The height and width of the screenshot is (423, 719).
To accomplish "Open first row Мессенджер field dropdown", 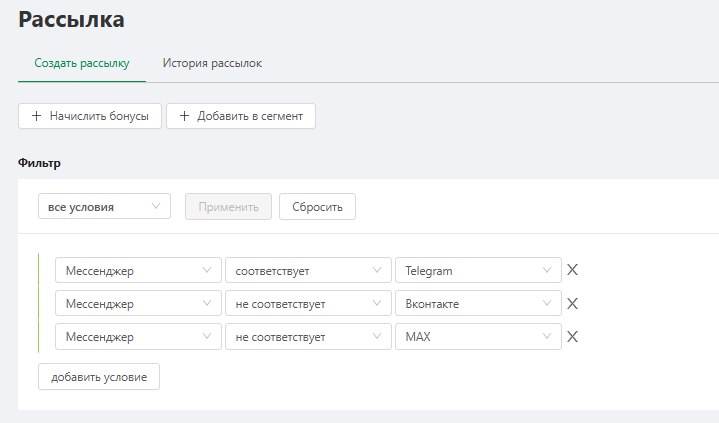I will (137, 270).
